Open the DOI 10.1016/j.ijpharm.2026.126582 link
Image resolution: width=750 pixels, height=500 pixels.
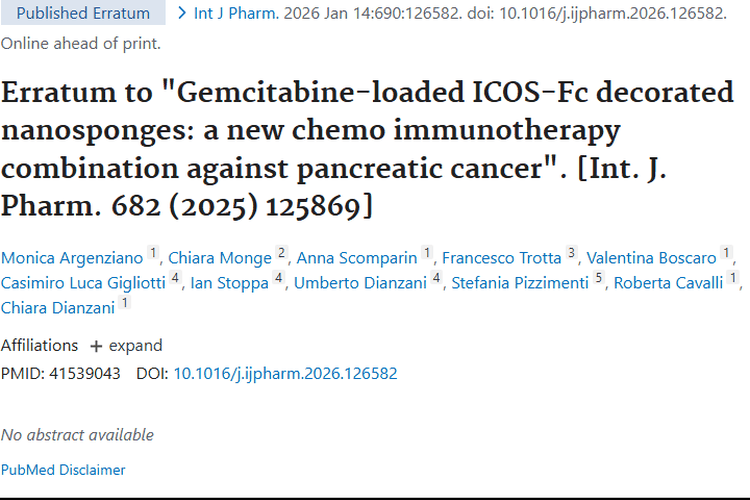coord(285,373)
